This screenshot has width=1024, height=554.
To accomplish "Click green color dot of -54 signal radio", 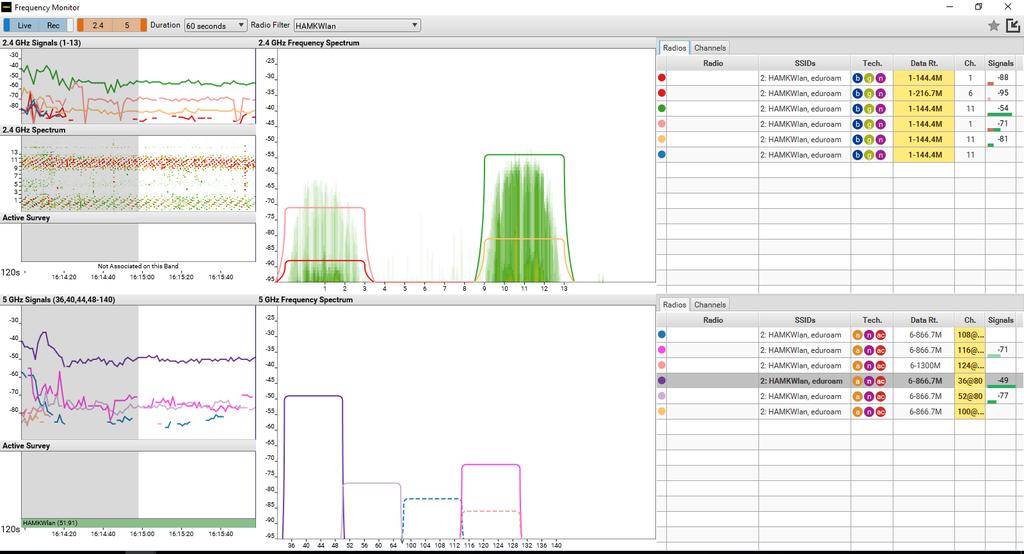I will pyautogui.click(x=662, y=108).
